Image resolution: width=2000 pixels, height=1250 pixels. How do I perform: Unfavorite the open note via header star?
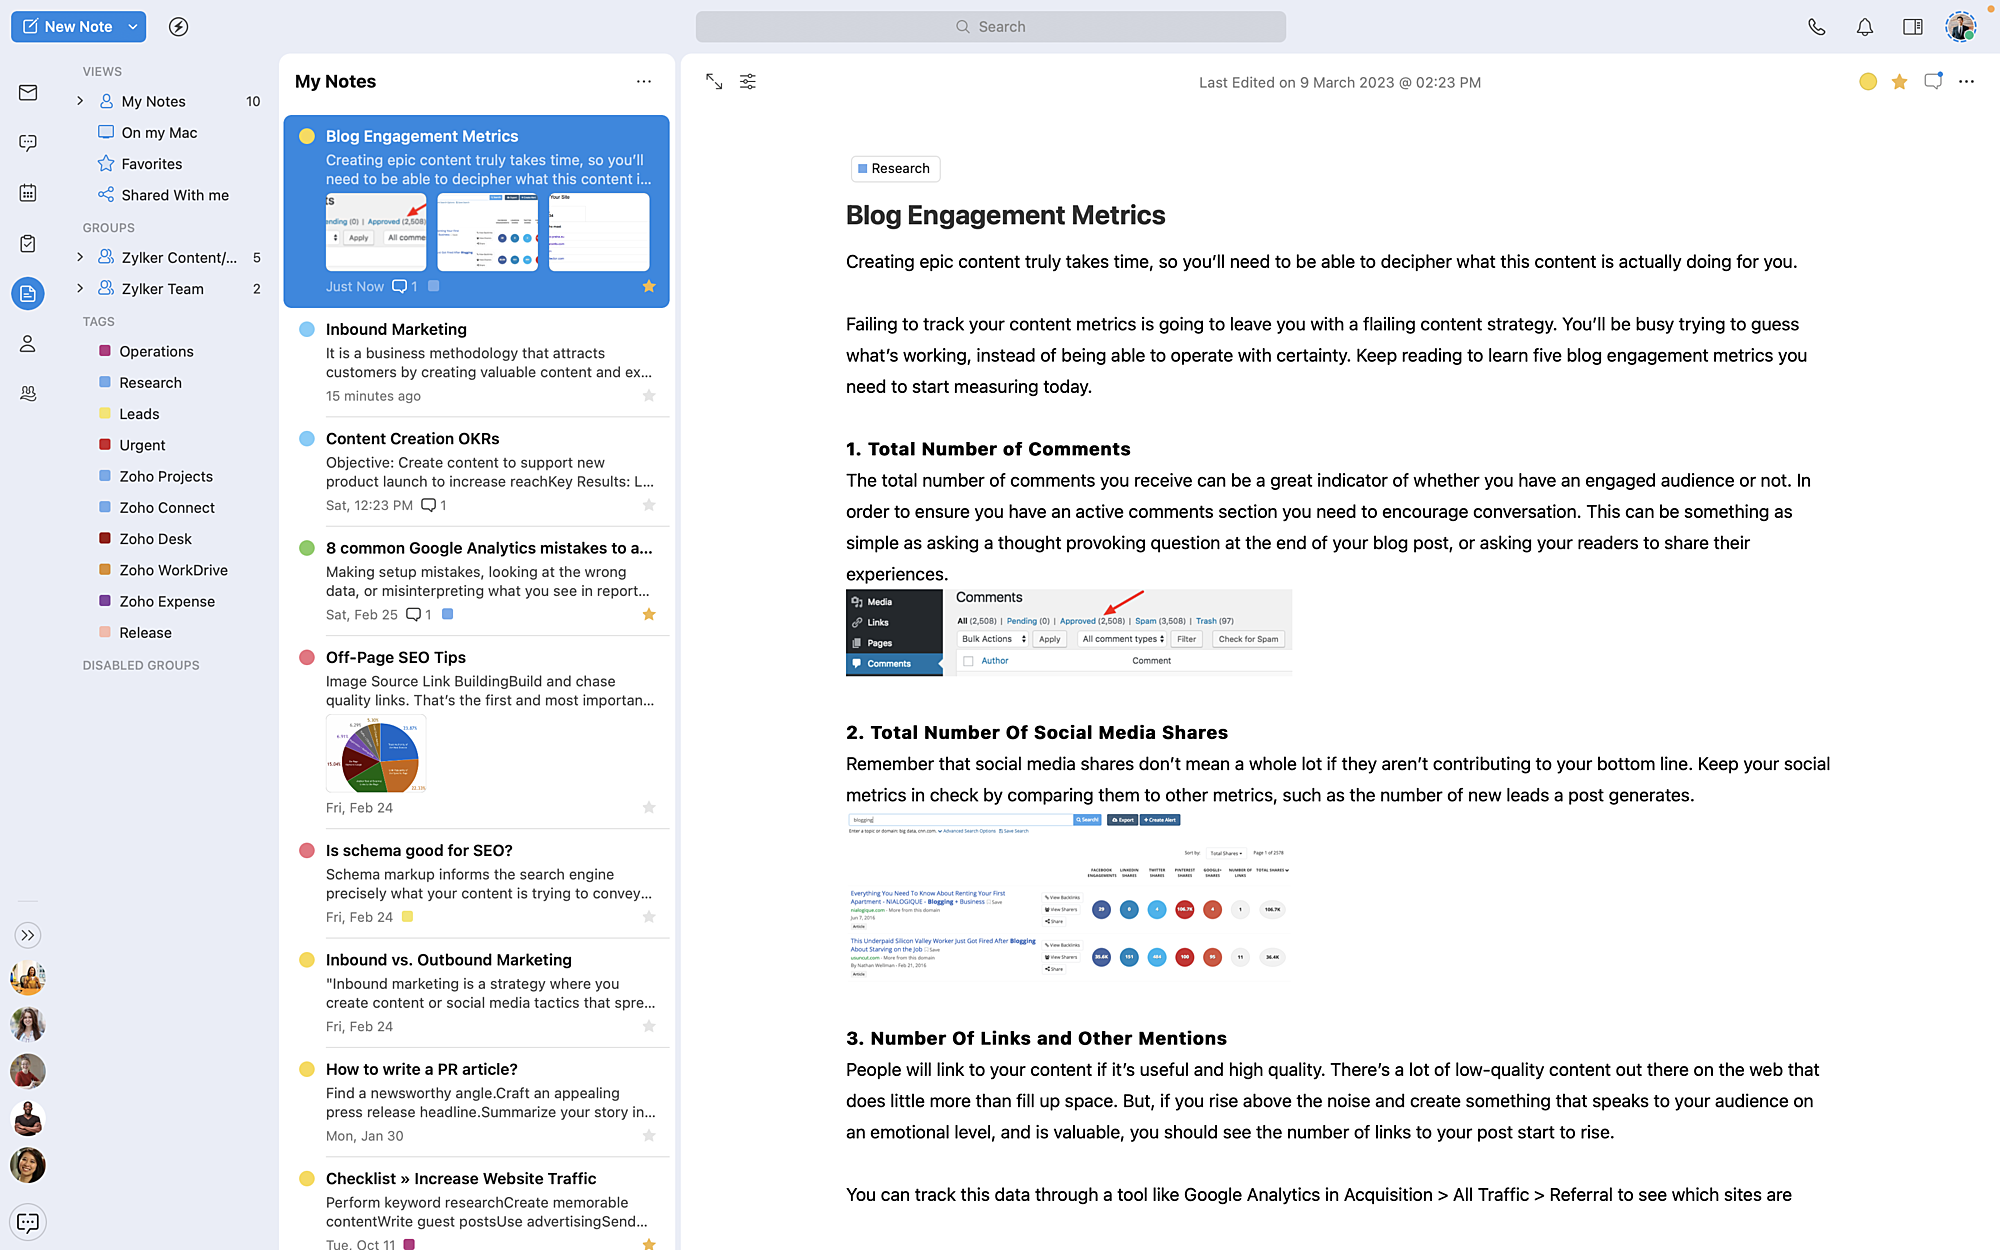pos(1899,82)
